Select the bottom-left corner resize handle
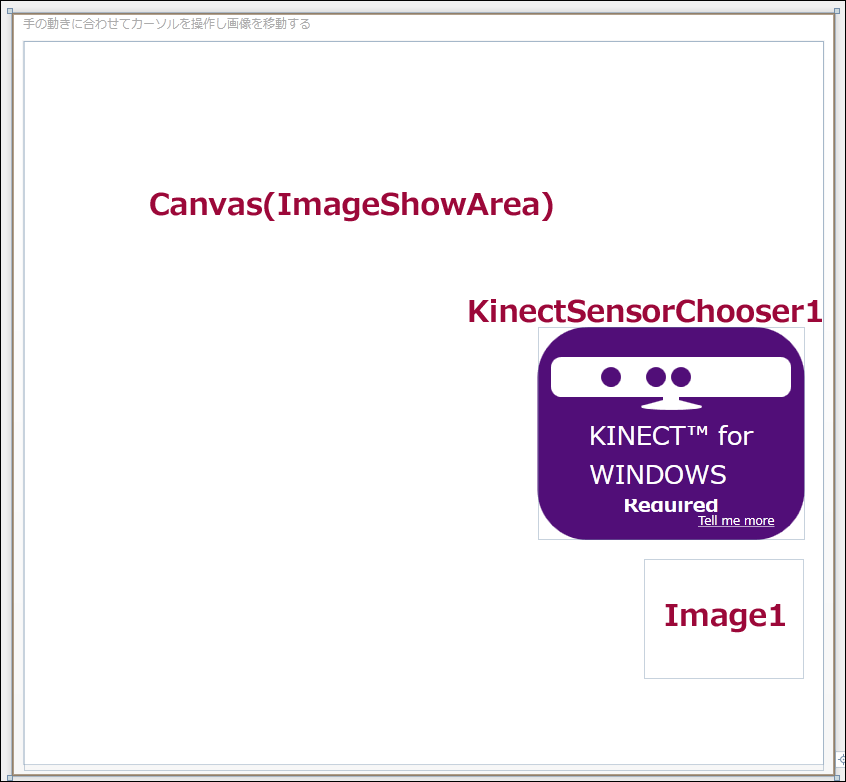 [10, 778]
